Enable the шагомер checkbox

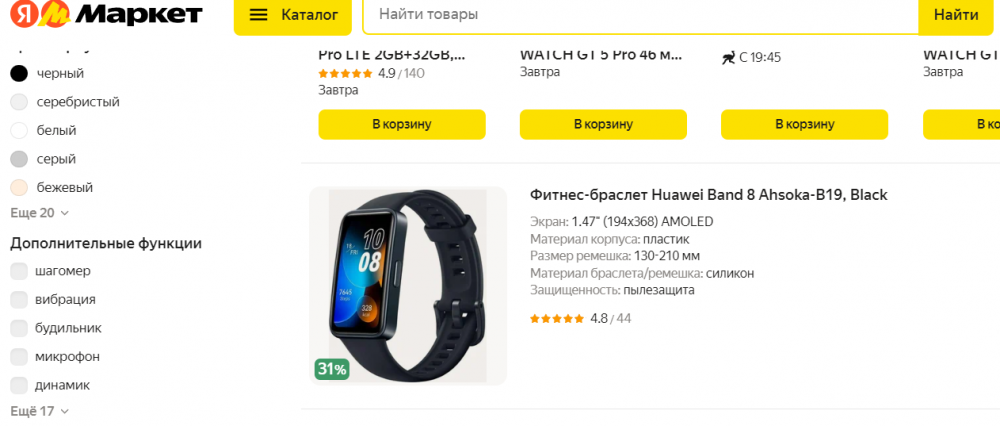tap(19, 271)
